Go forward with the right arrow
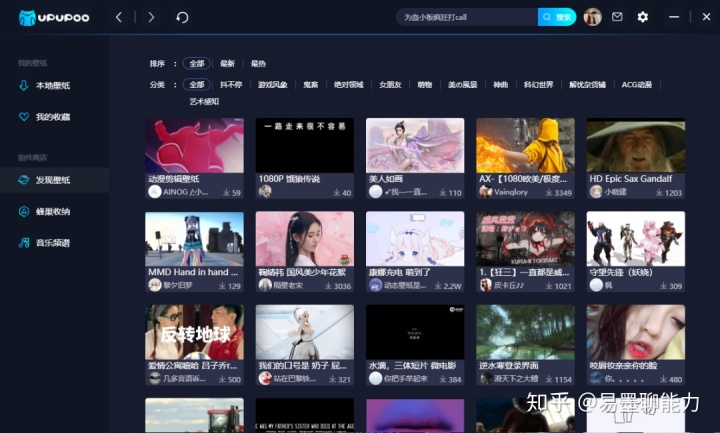720x433 pixels. [x=151, y=17]
